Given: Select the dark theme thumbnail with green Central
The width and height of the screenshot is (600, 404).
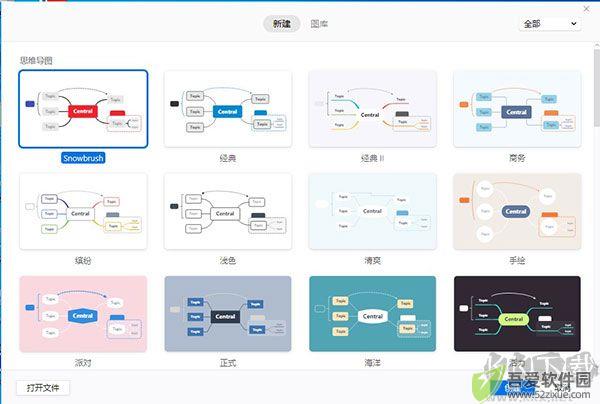Looking at the screenshot, I should coord(517,314).
